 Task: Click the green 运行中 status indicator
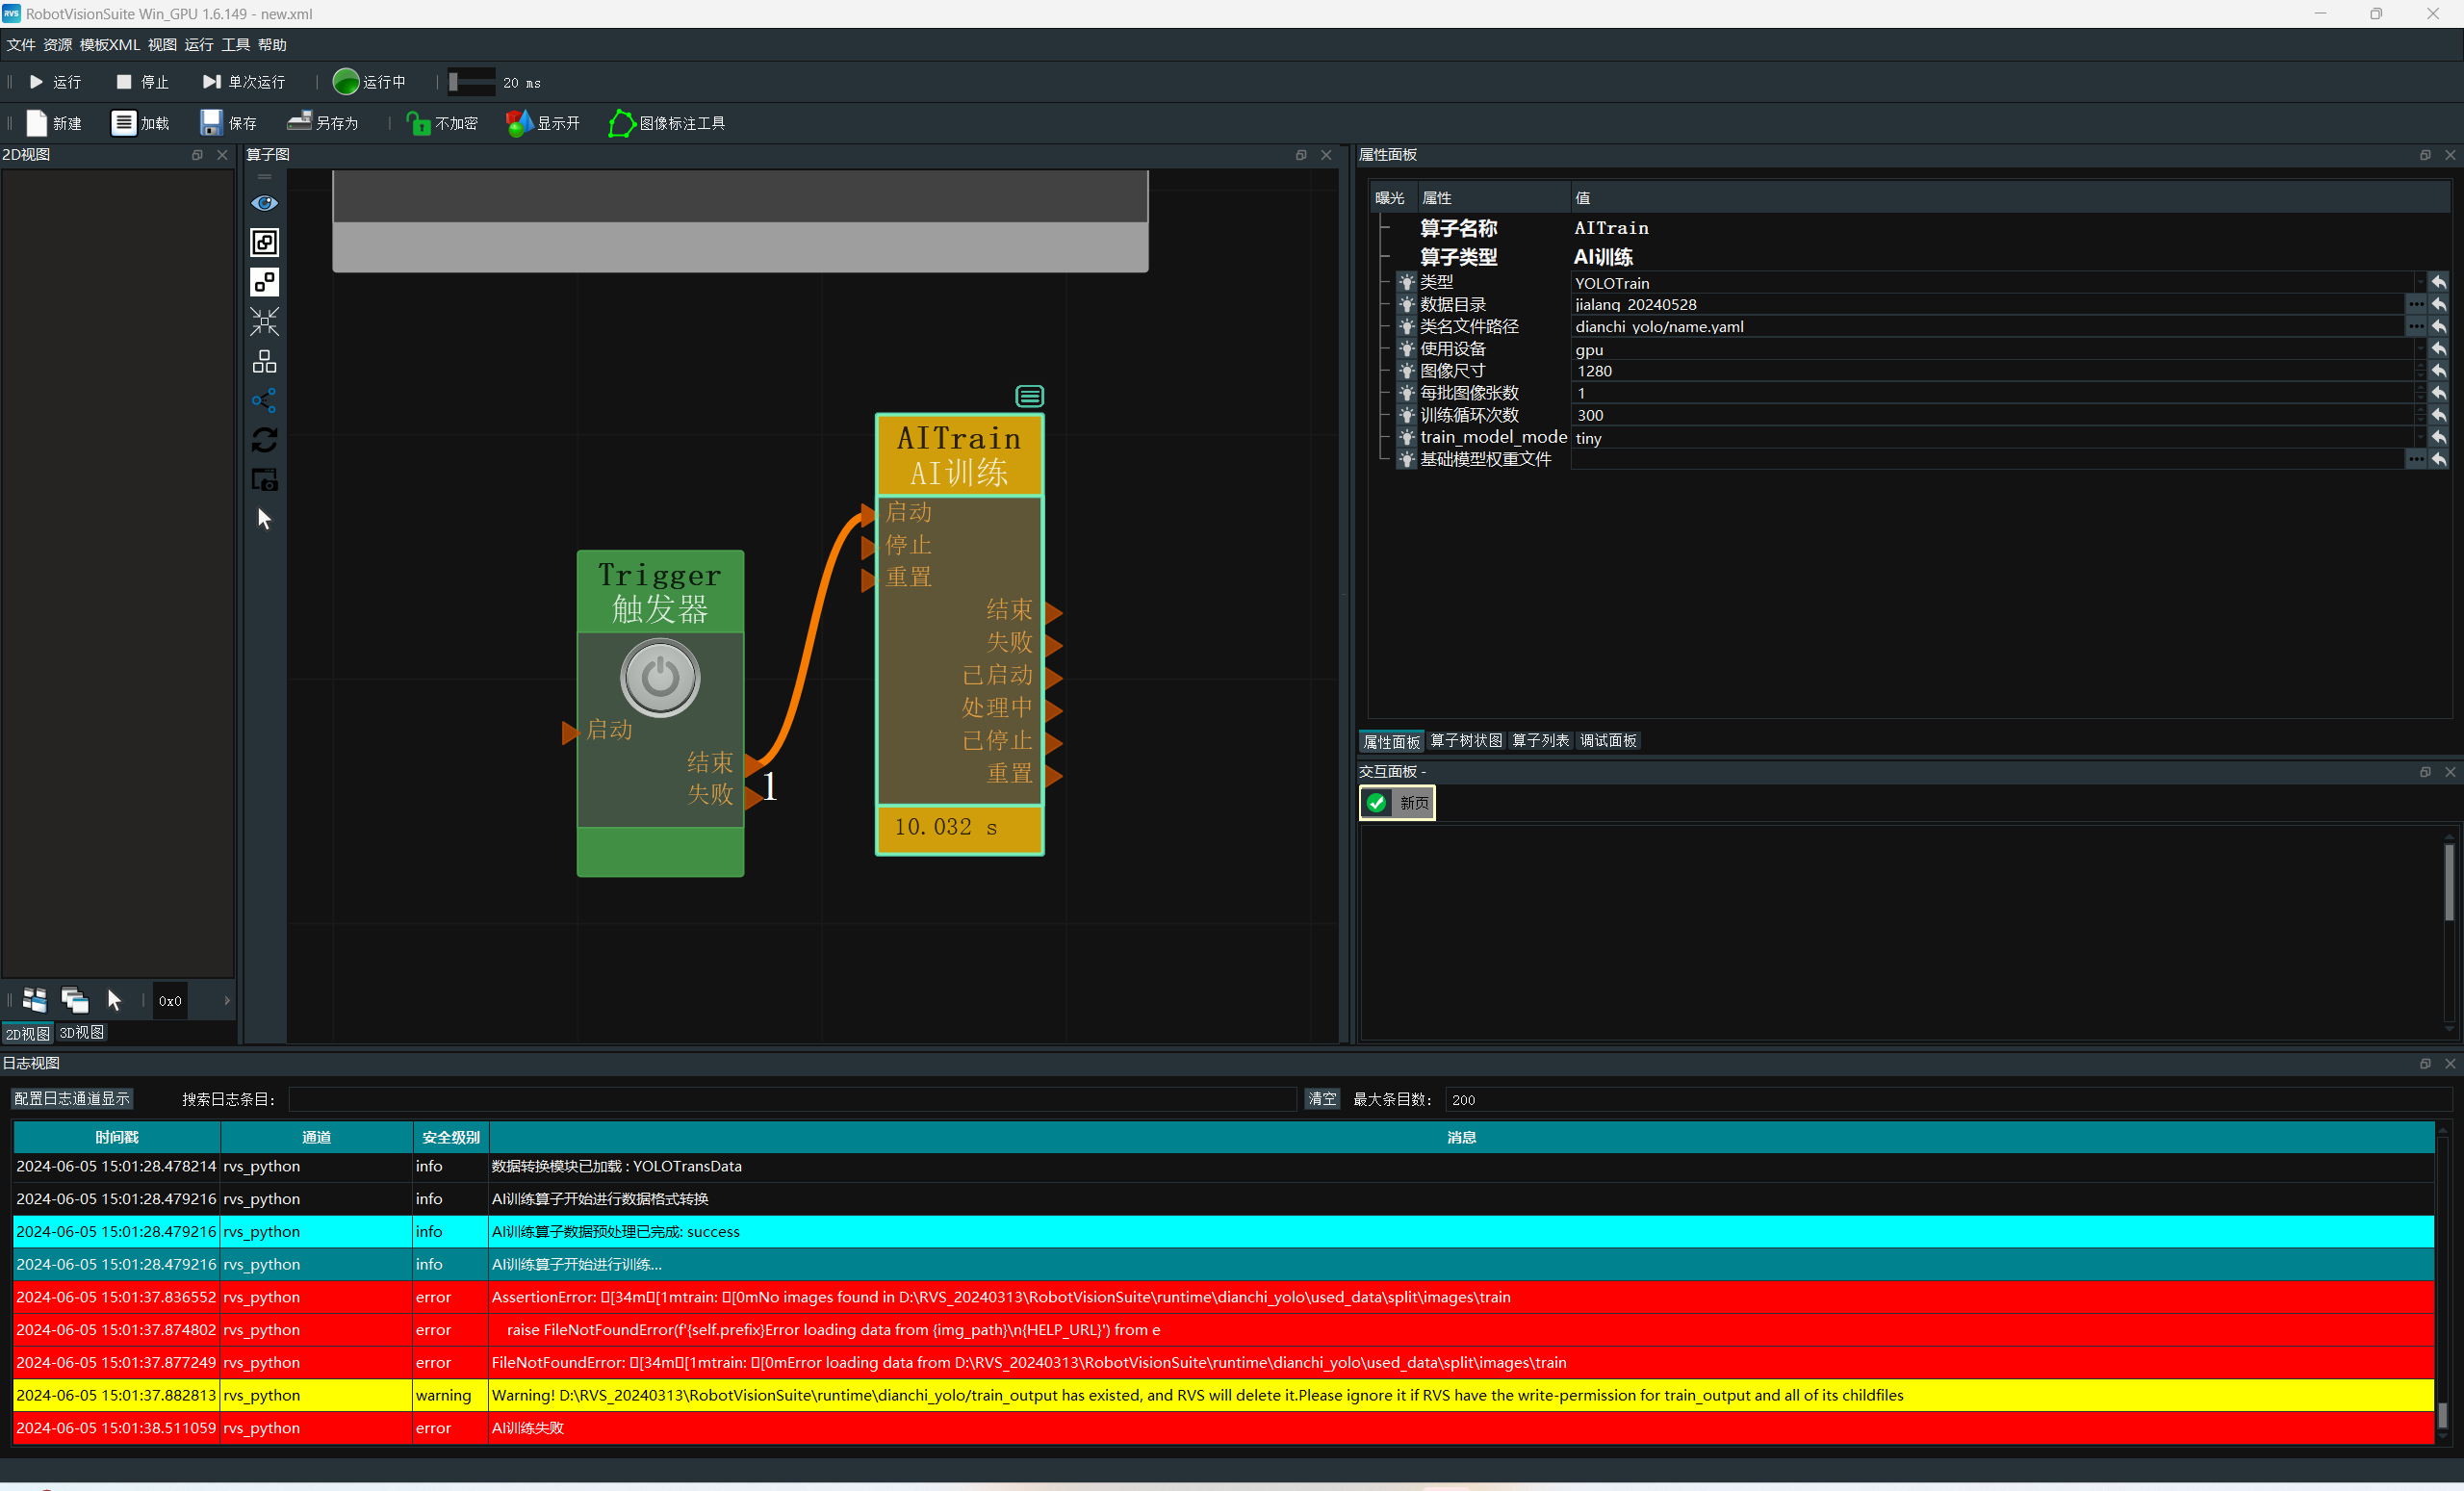(345, 82)
